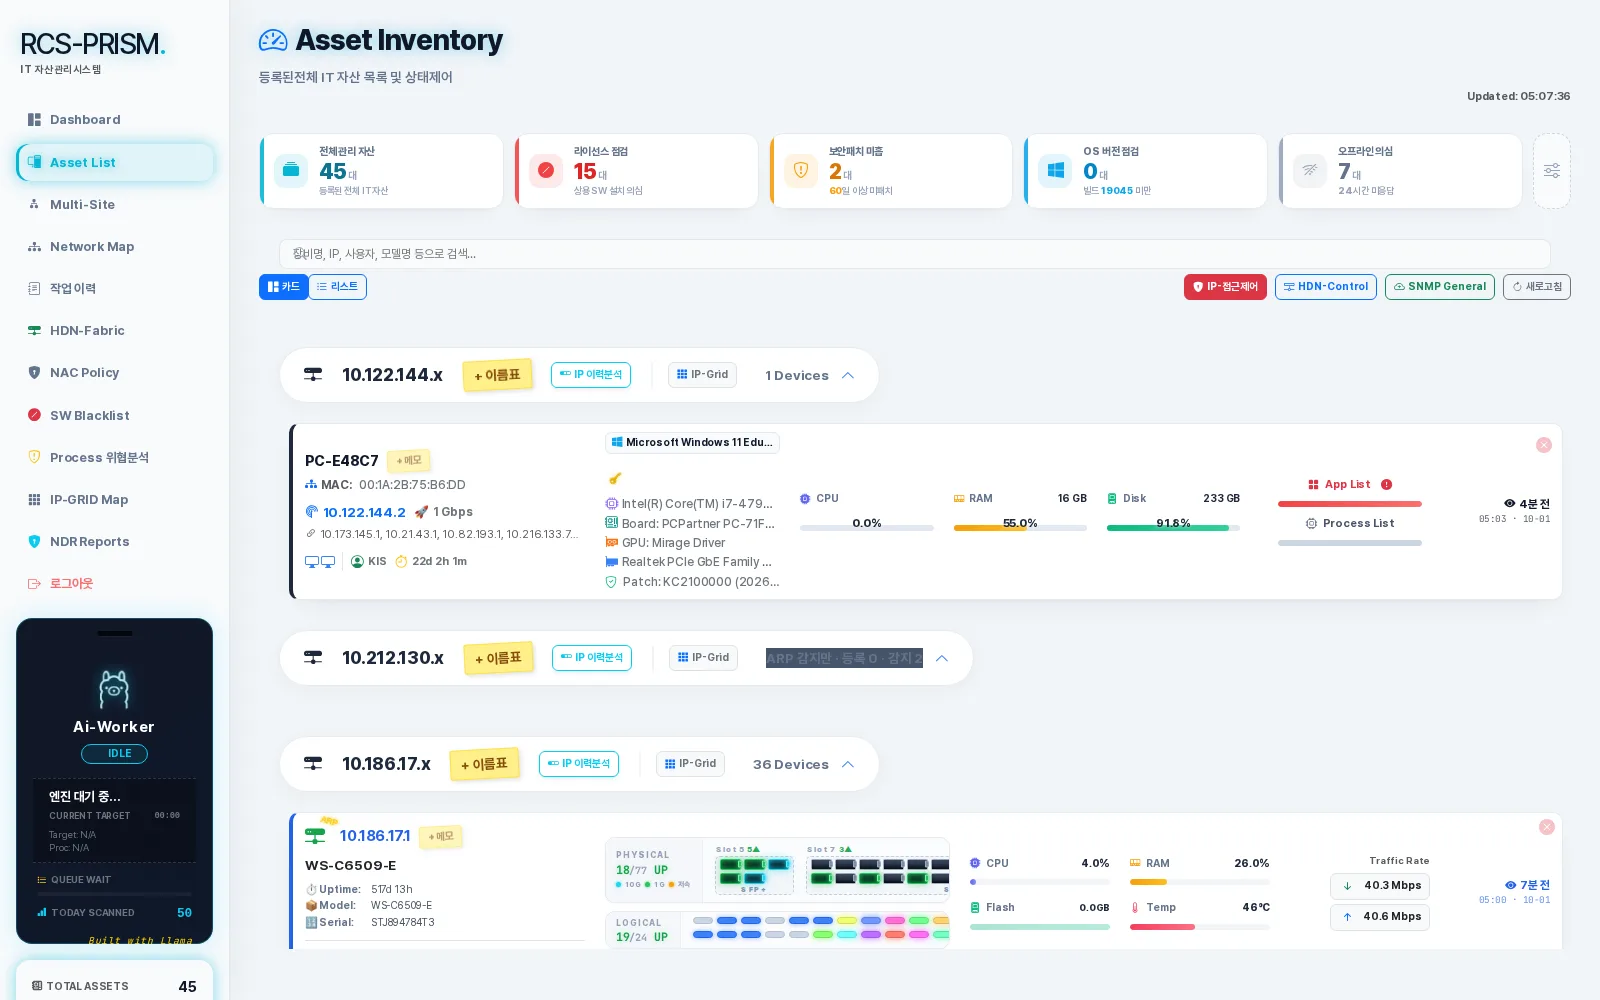Click the Ai-Worker llama icon

pos(114,689)
